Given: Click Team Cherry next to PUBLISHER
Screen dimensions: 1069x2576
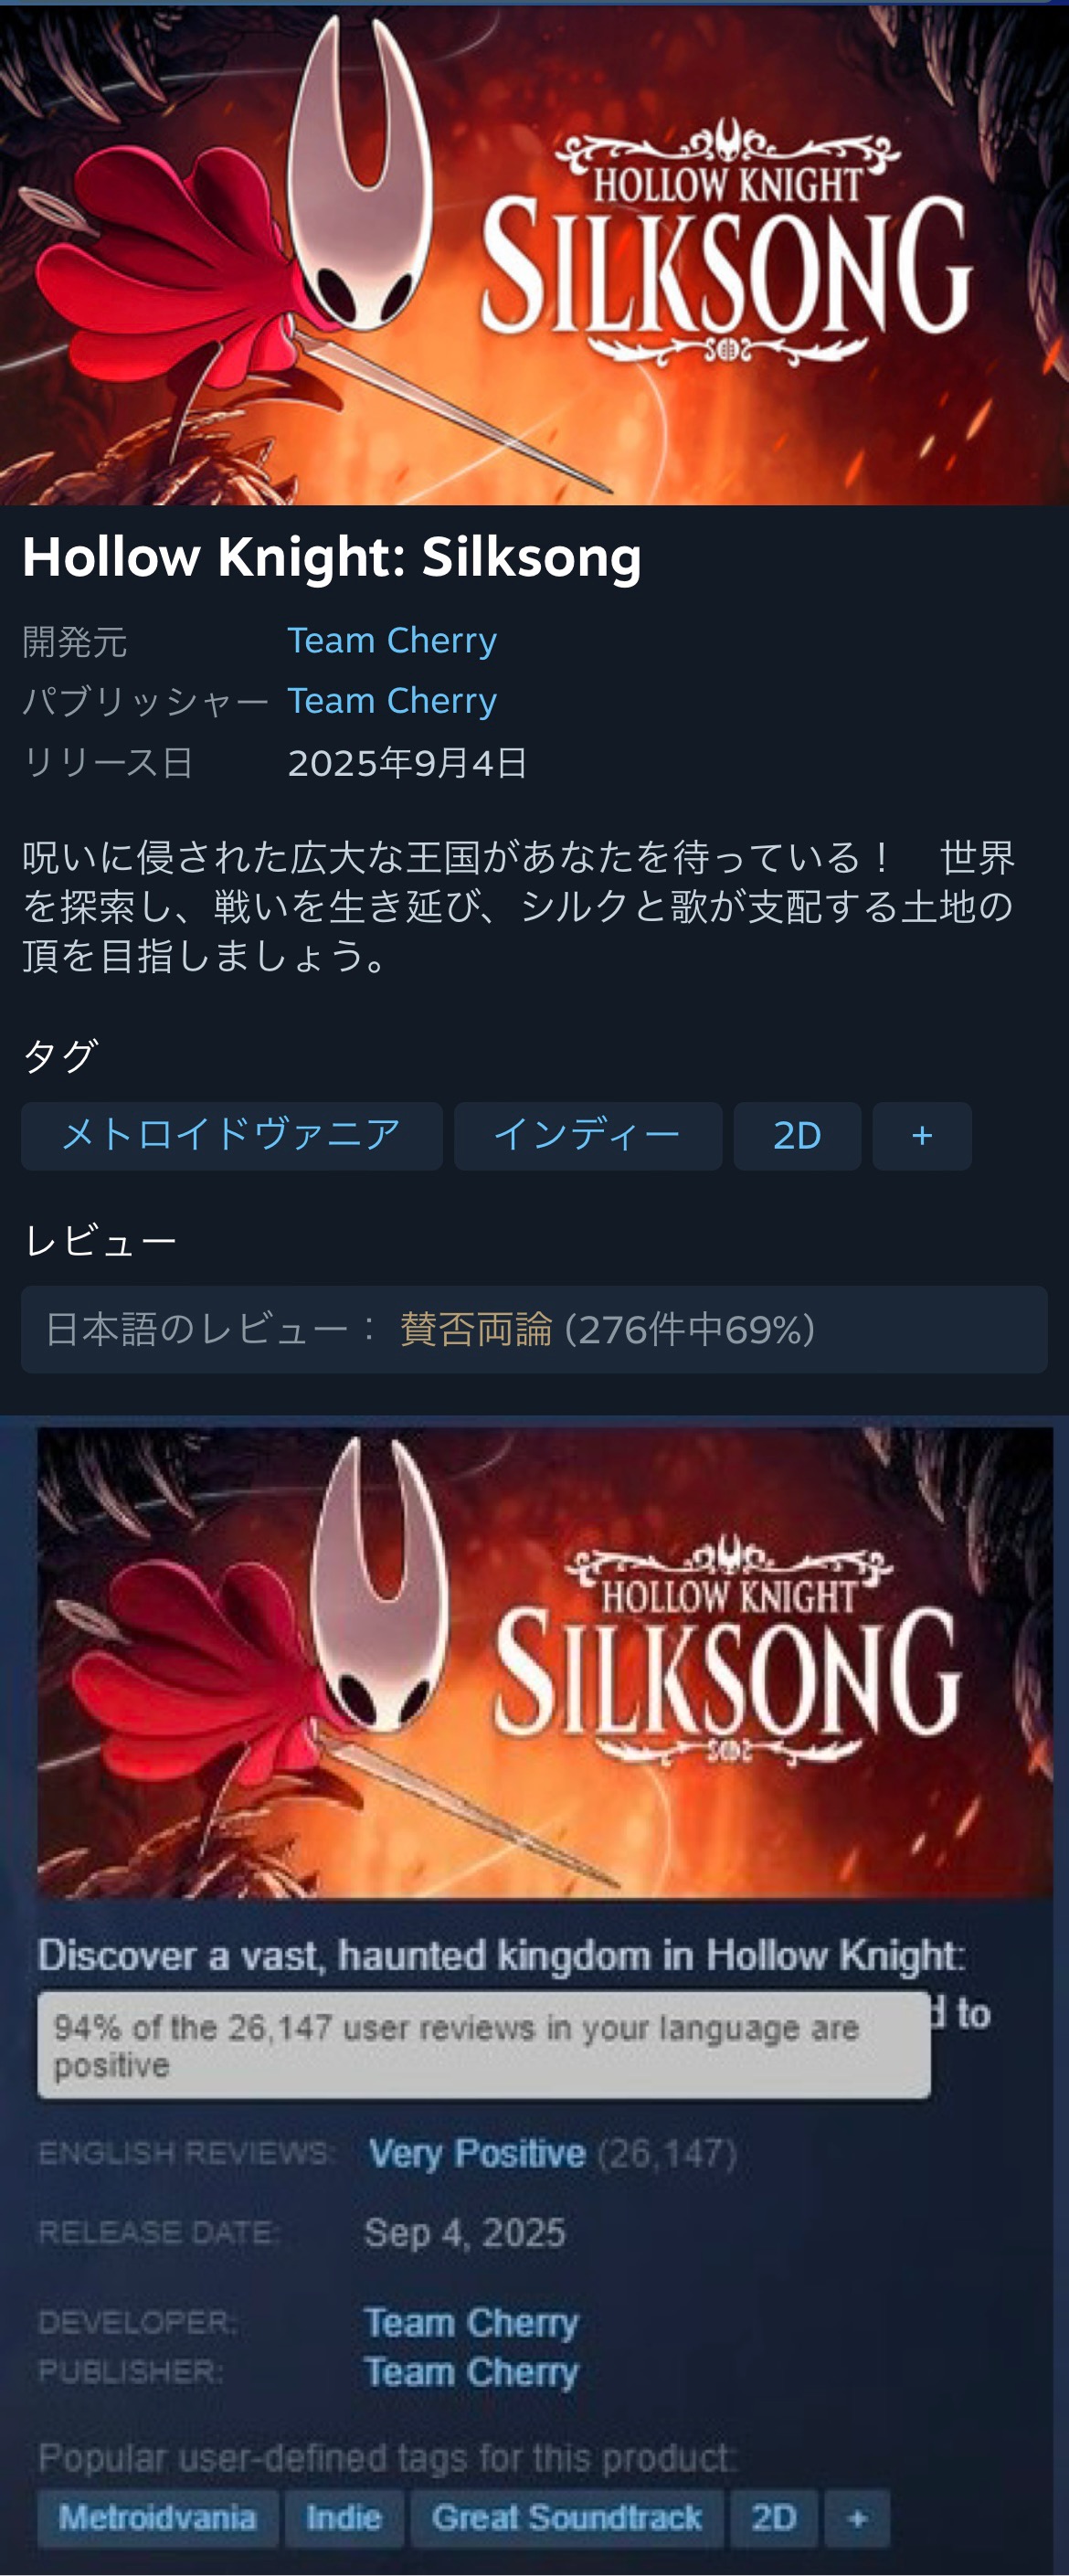Looking at the screenshot, I should 471,2372.
